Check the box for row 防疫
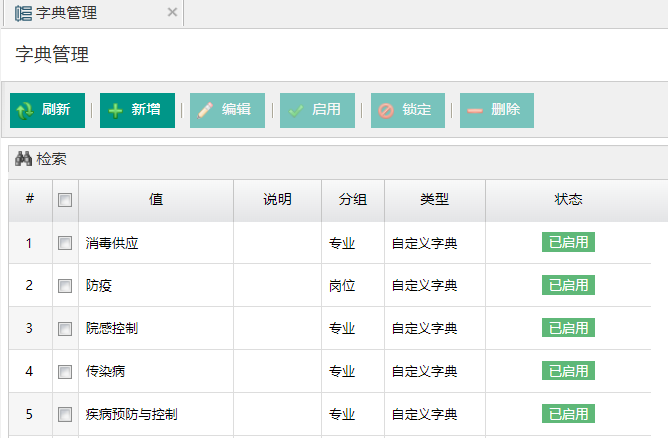Viewport: 668px width, 438px height. [65, 286]
